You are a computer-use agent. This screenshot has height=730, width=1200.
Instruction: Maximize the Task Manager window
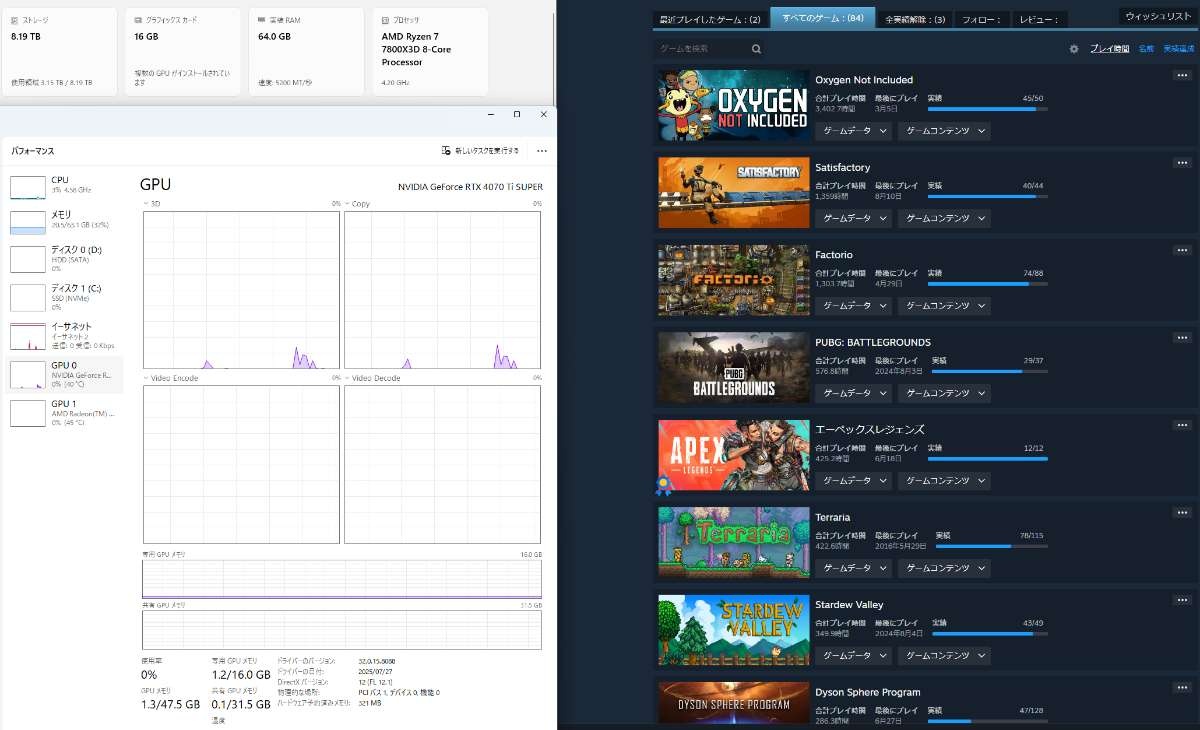pos(516,114)
